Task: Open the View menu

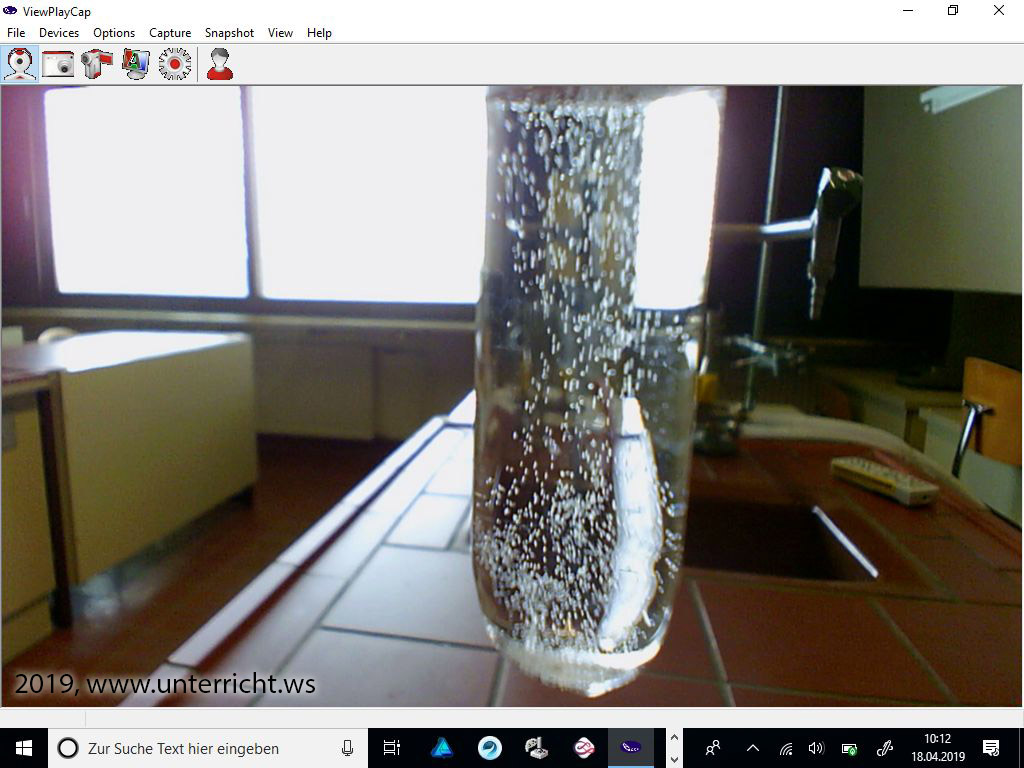Action: click(280, 33)
